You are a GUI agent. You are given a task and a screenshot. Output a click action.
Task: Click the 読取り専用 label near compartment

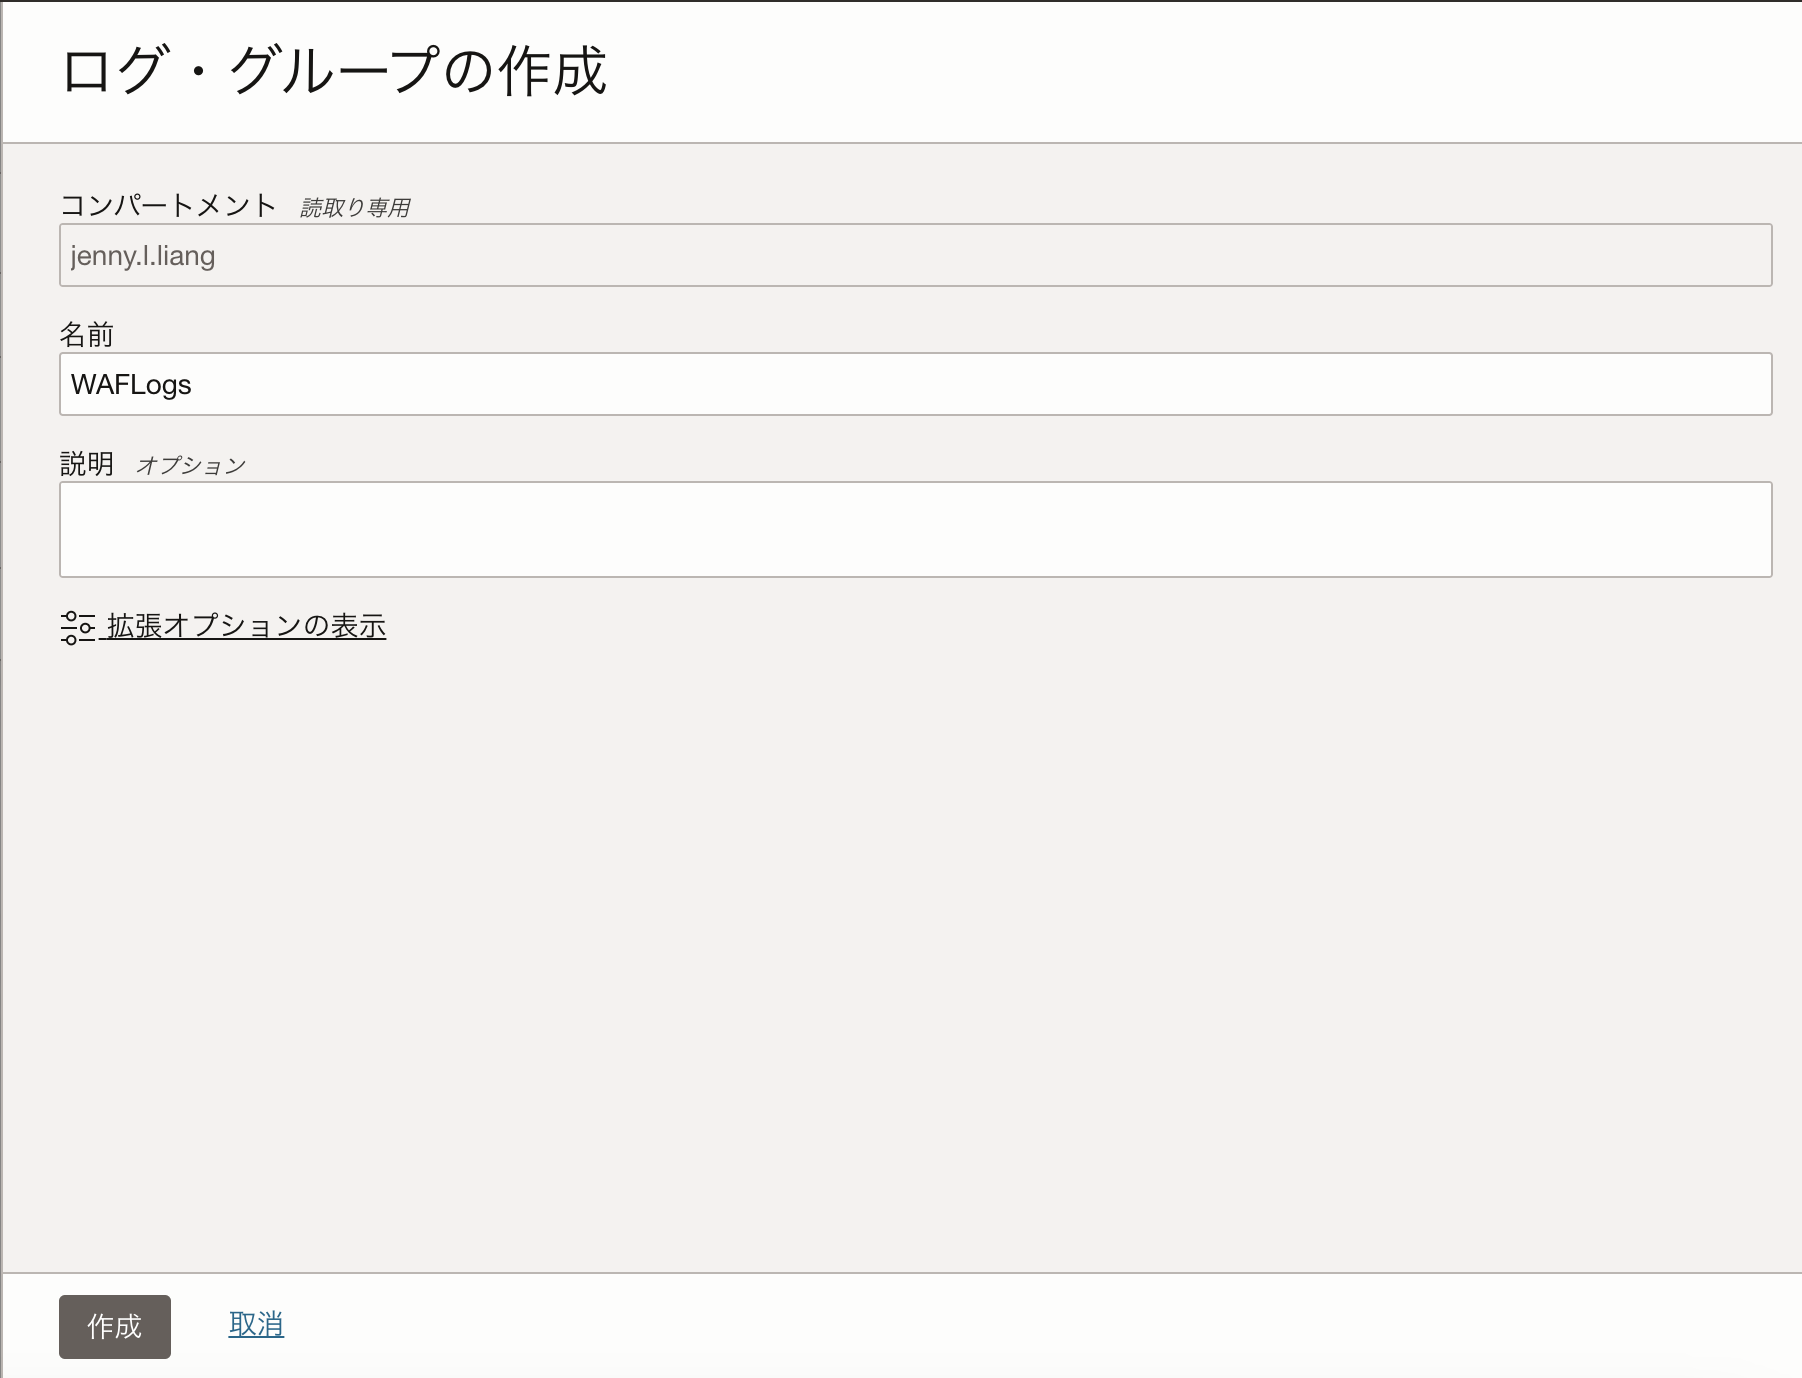click(x=357, y=206)
